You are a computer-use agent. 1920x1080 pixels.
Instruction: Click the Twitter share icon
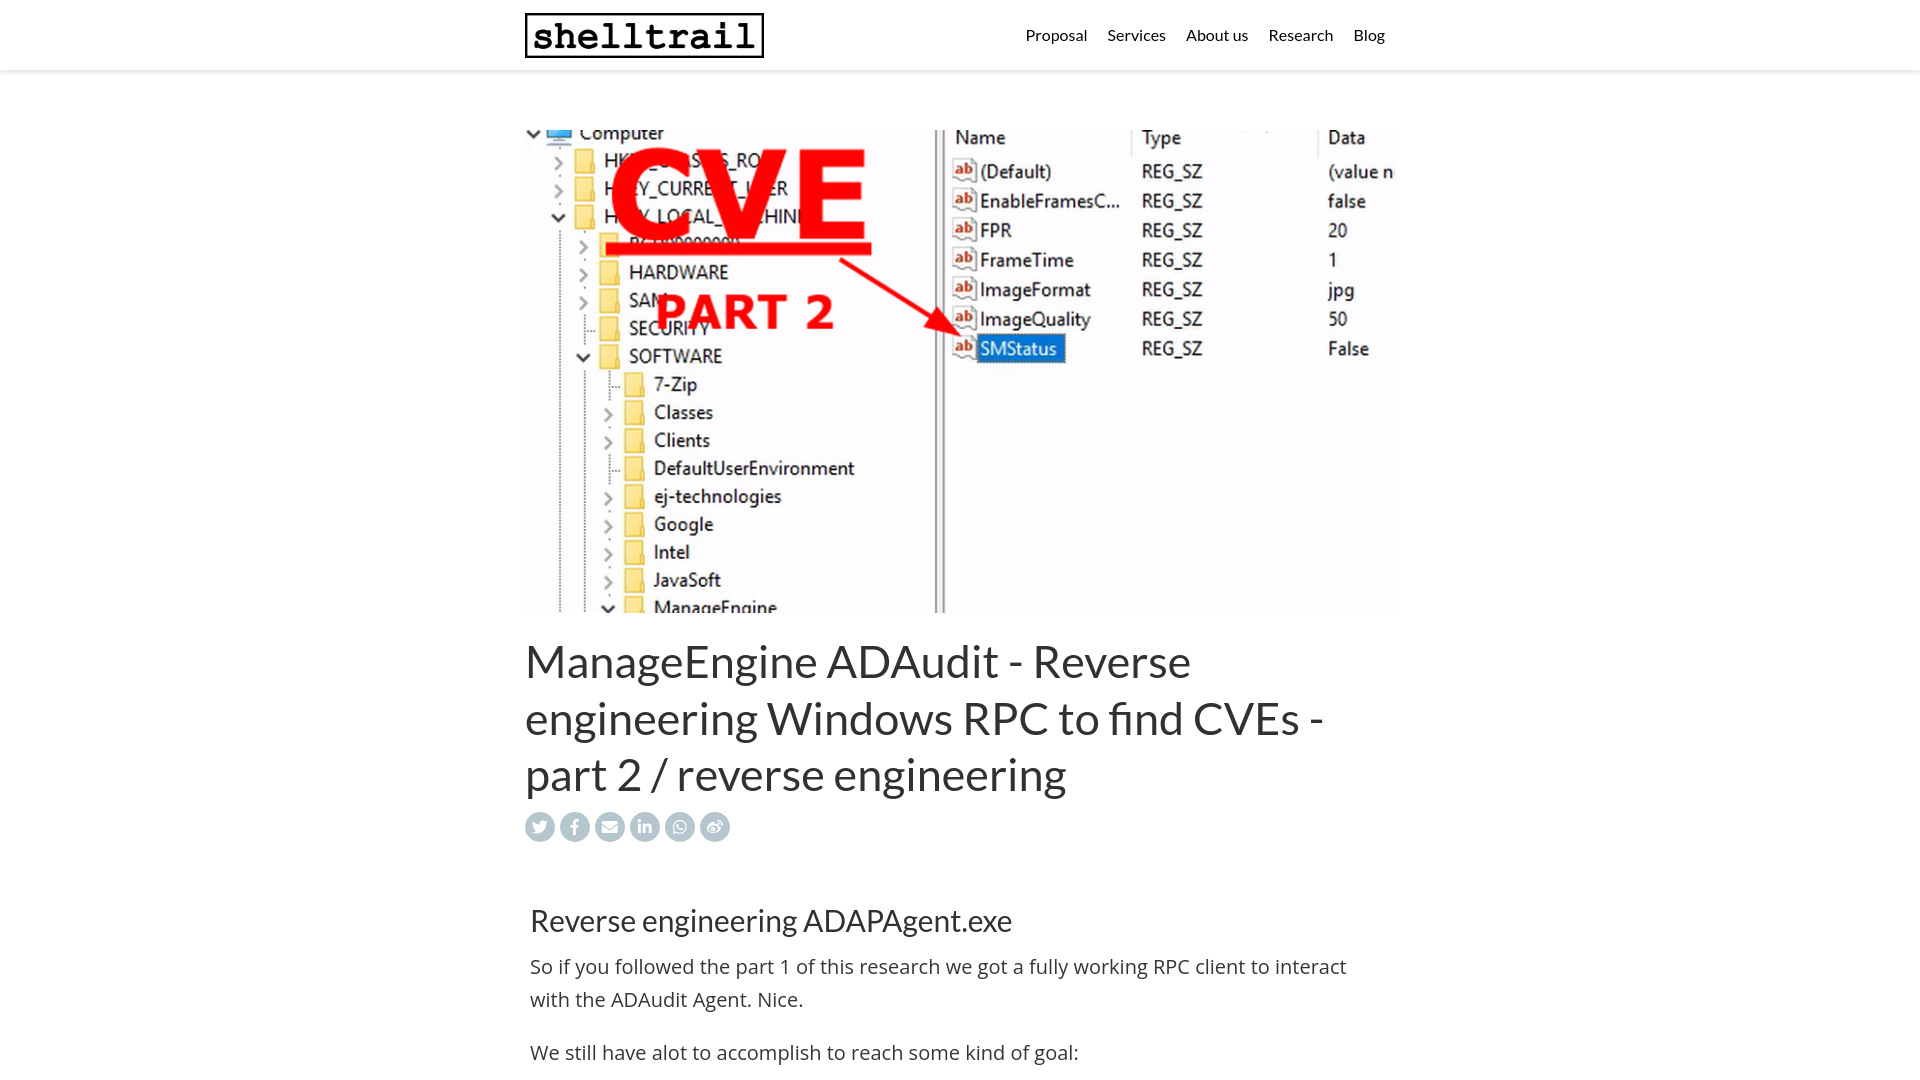539,827
